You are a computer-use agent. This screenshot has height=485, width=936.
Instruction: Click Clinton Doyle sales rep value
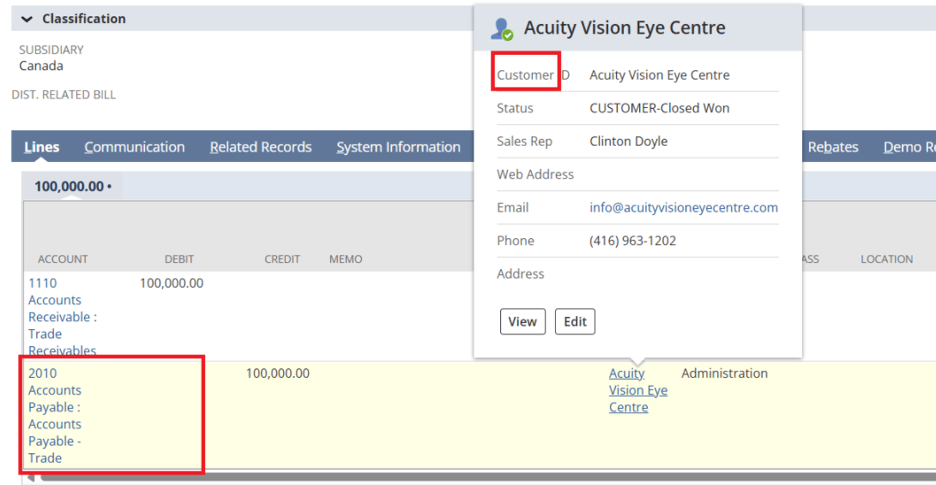(629, 142)
